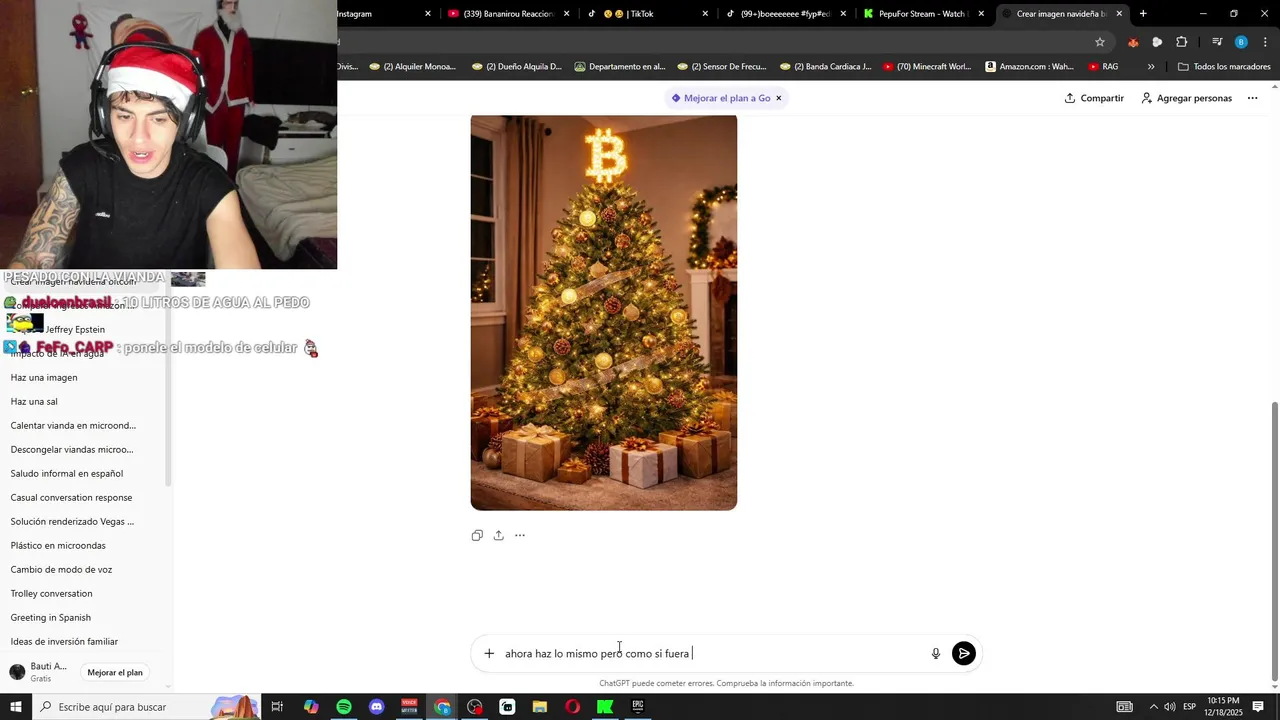
Task: Click the Agregar personas button
Action: [x=1187, y=98]
